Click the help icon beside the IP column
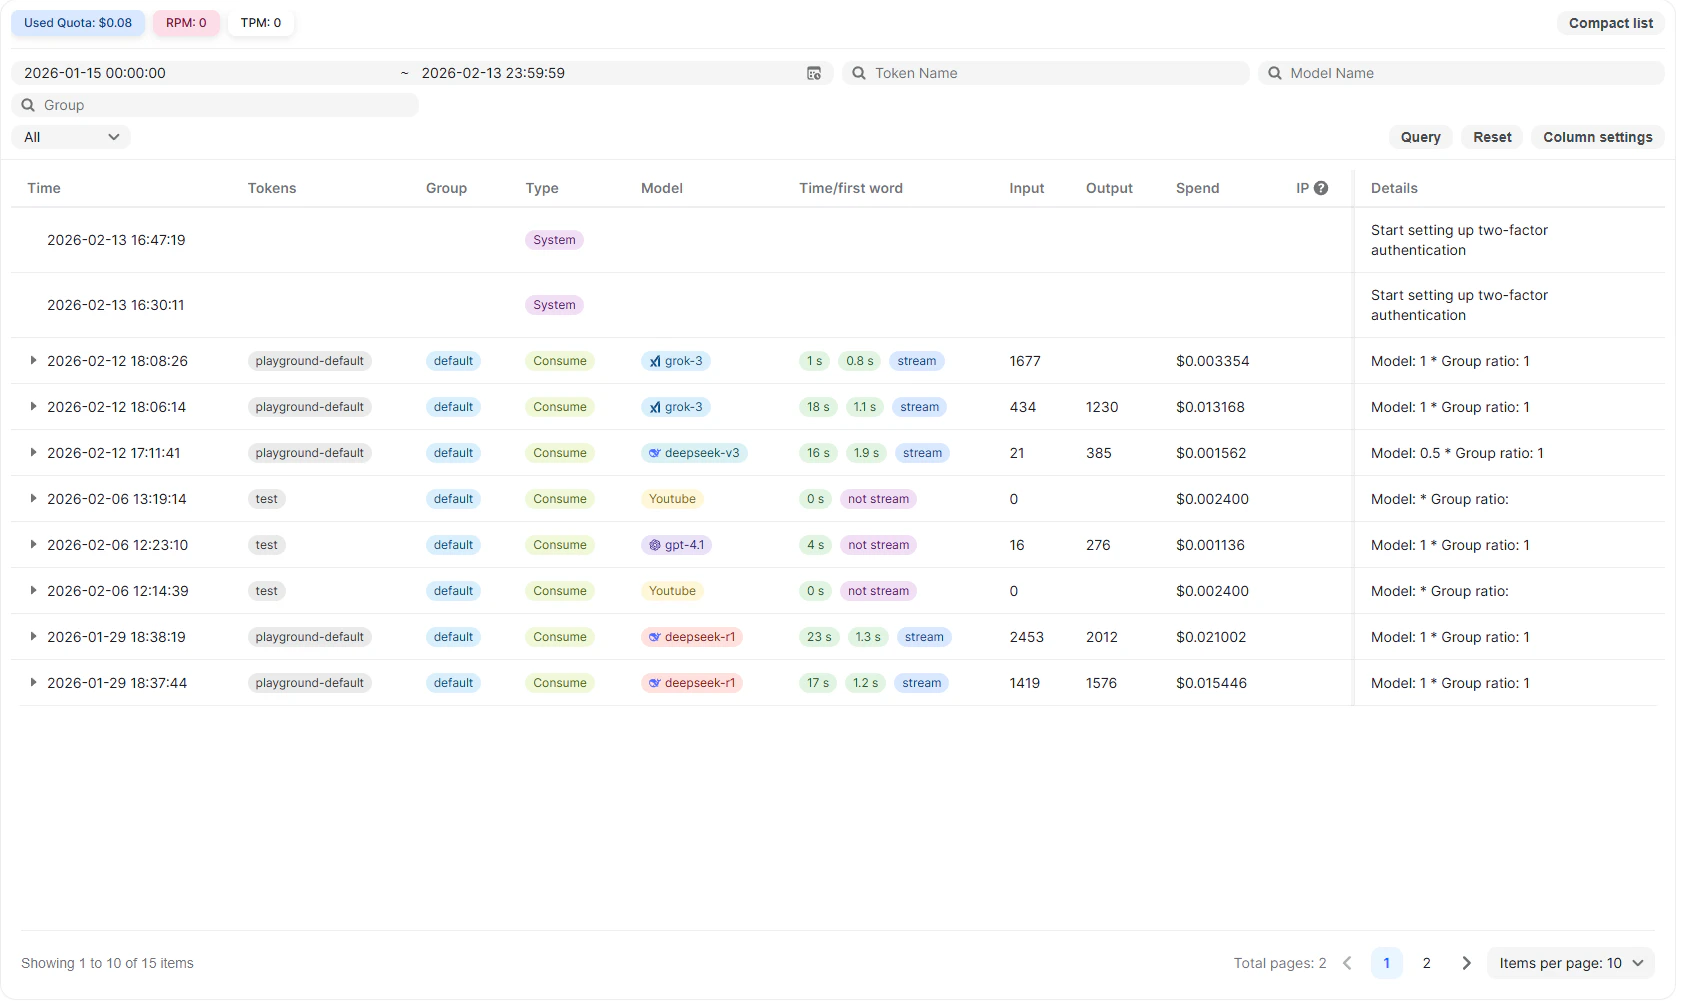The height and width of the screenshot is (1005, 1683). (1322, 187)
